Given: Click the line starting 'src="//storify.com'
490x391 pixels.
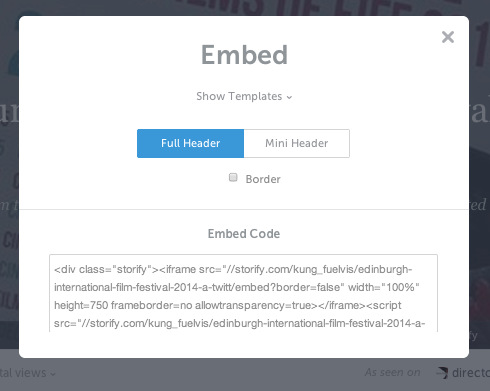Looking at the screenshot, I should tap(239, 323).
